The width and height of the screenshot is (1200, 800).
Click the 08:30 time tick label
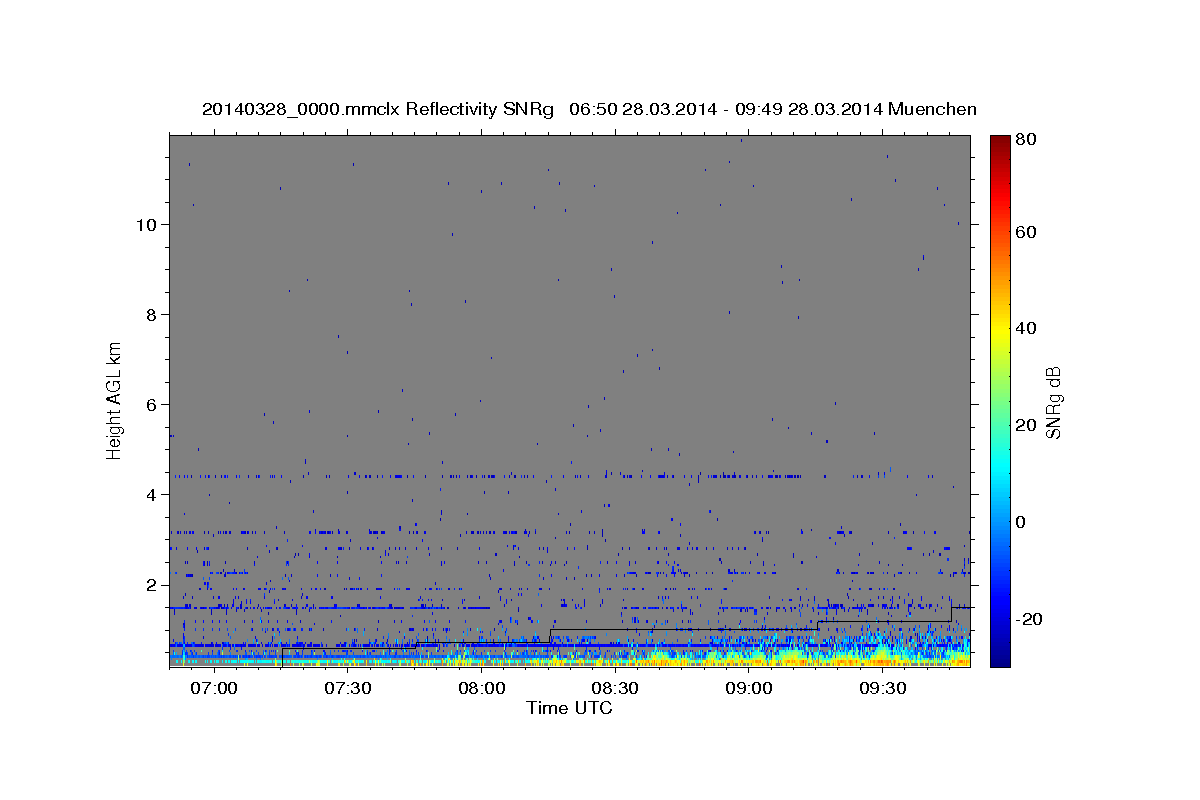point(615,688)
